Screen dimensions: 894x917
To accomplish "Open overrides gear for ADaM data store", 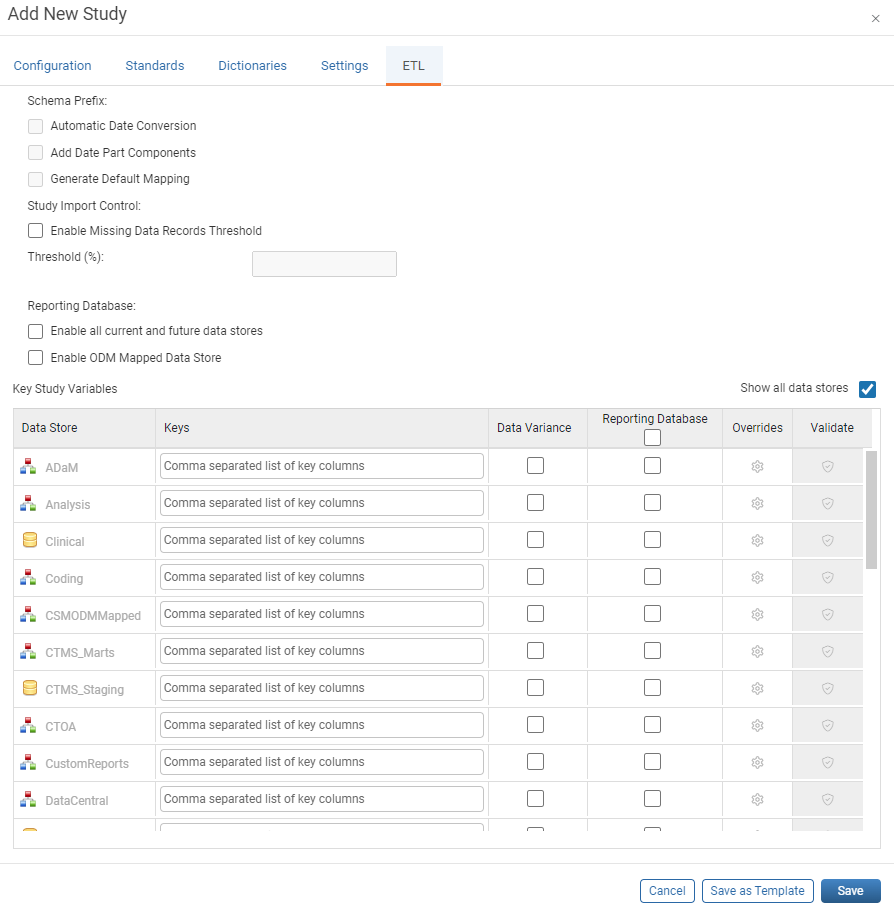I will click(757, 467).
